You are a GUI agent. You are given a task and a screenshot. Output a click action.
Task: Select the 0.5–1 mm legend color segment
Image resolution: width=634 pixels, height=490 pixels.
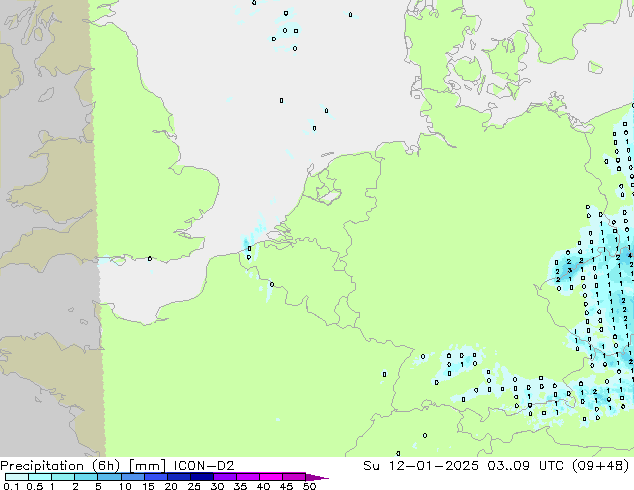pos(40,477)
